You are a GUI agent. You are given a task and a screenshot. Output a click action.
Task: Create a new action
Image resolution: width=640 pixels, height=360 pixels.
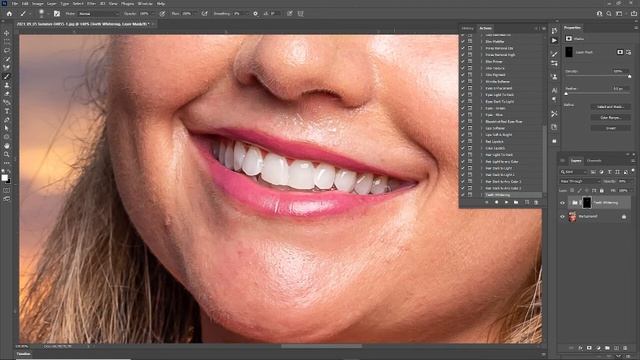[527, 202]
